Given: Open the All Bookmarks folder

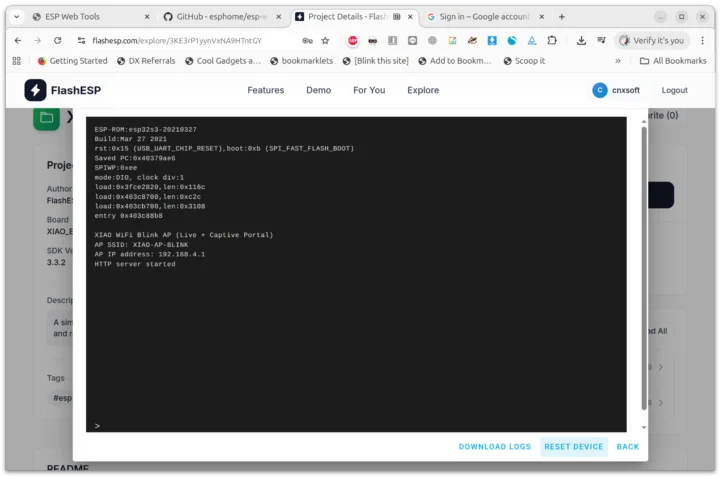Looking at the screenshot, I should 673,61.
